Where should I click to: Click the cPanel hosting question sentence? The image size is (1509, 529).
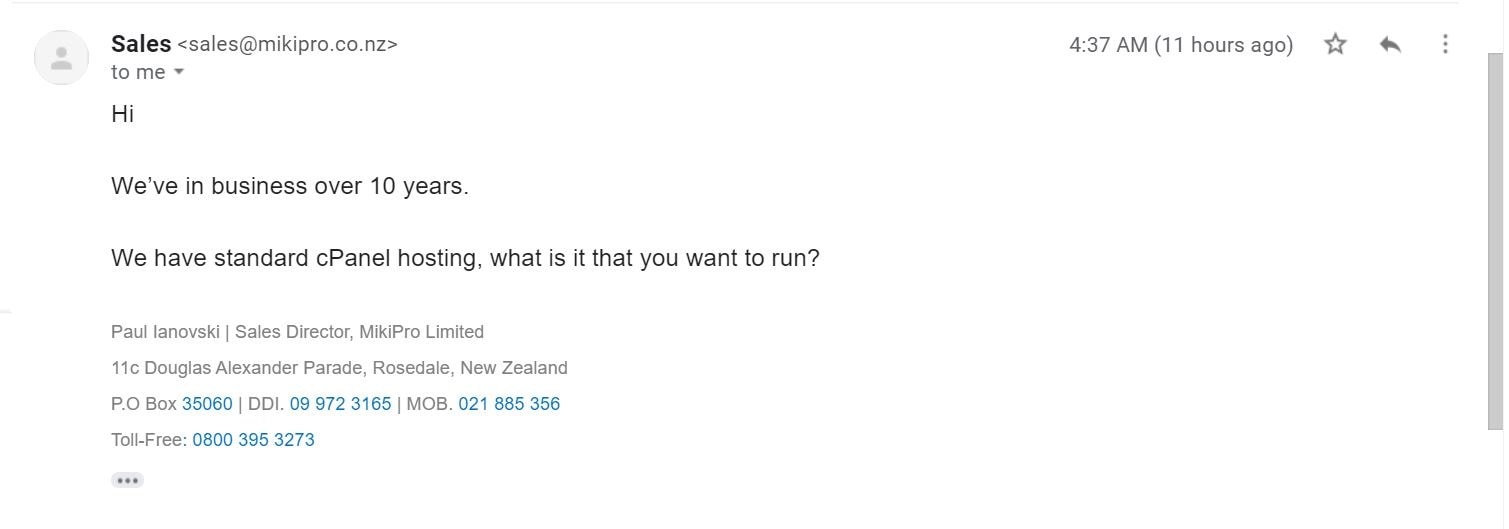[465, 258]
